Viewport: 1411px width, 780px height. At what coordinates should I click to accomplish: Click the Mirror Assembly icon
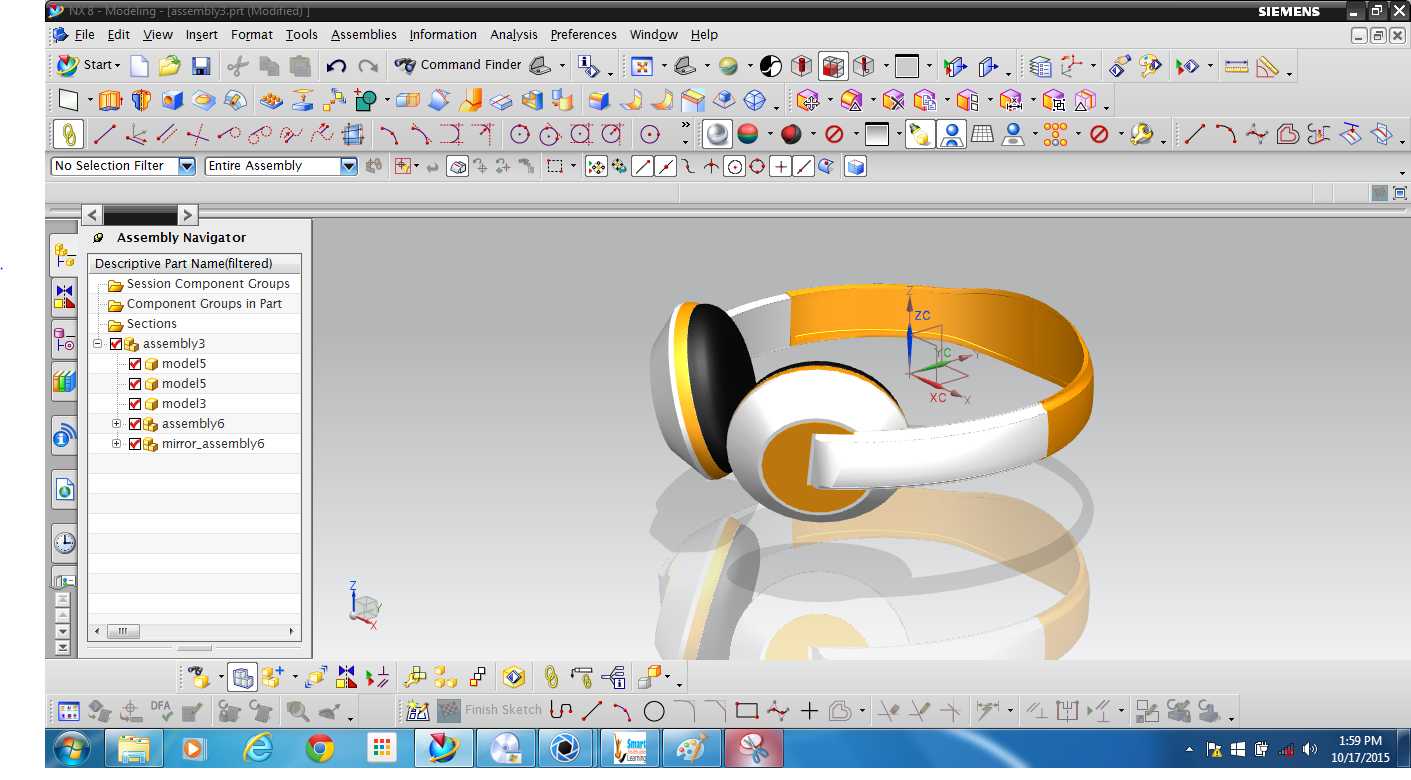(346, 677)
